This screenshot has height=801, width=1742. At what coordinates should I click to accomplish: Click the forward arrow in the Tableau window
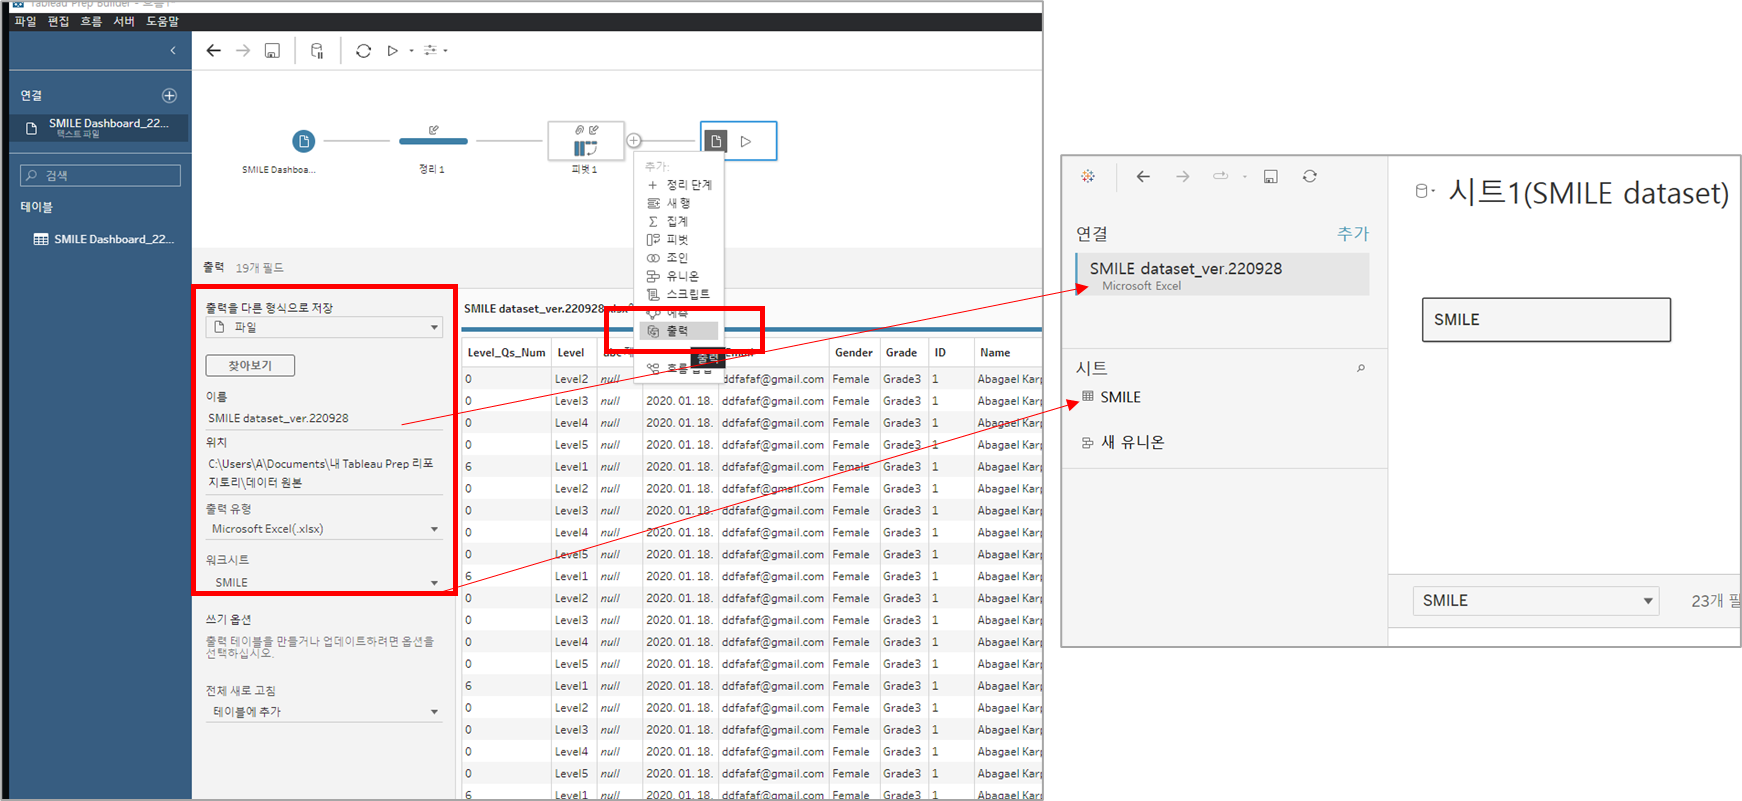(1182, 177)
